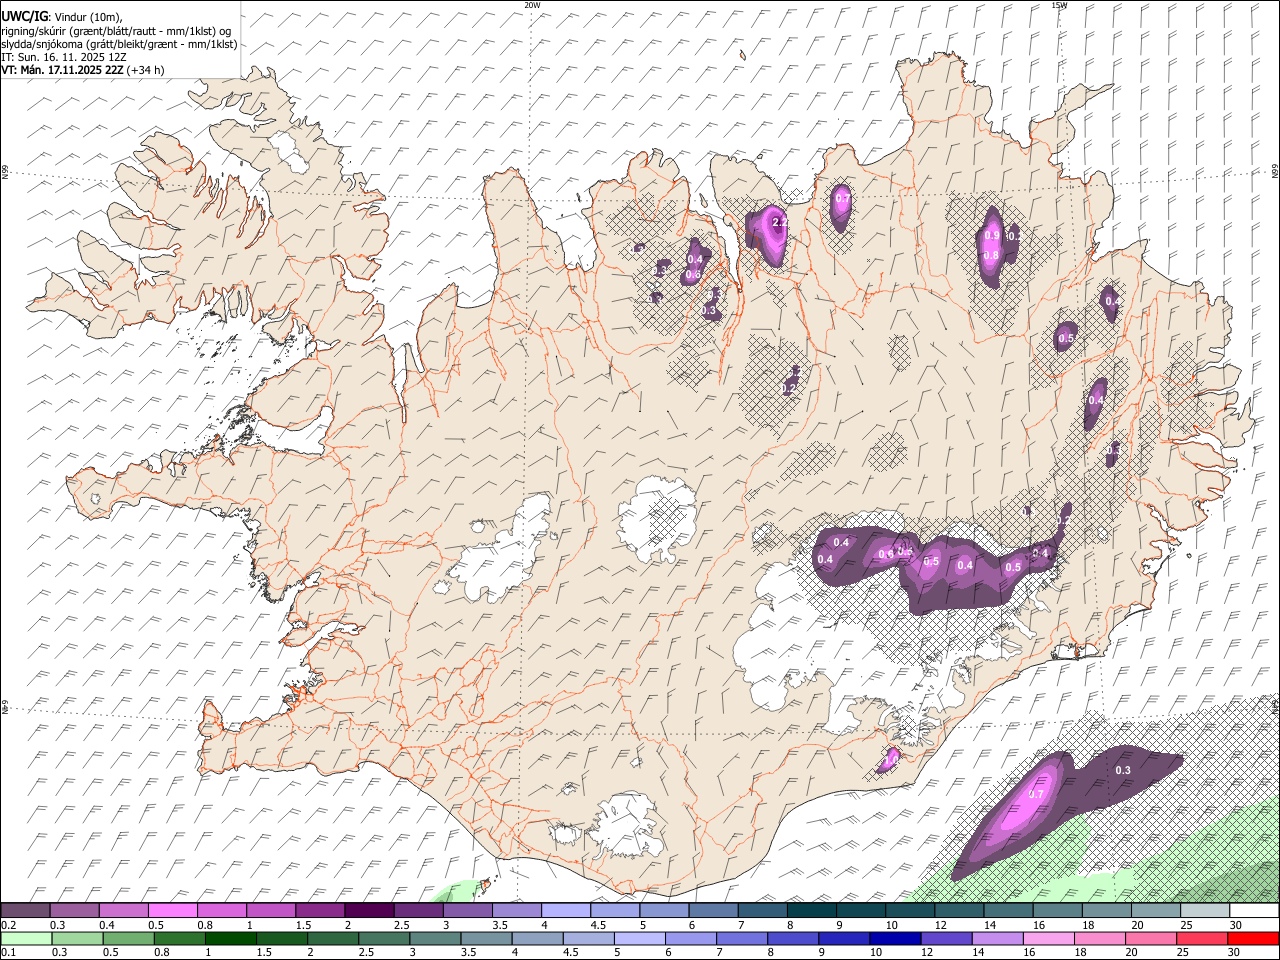Click the "15W" longitude label
The width and height of the screenshot is (1280, 960).
coord(1059,5)
